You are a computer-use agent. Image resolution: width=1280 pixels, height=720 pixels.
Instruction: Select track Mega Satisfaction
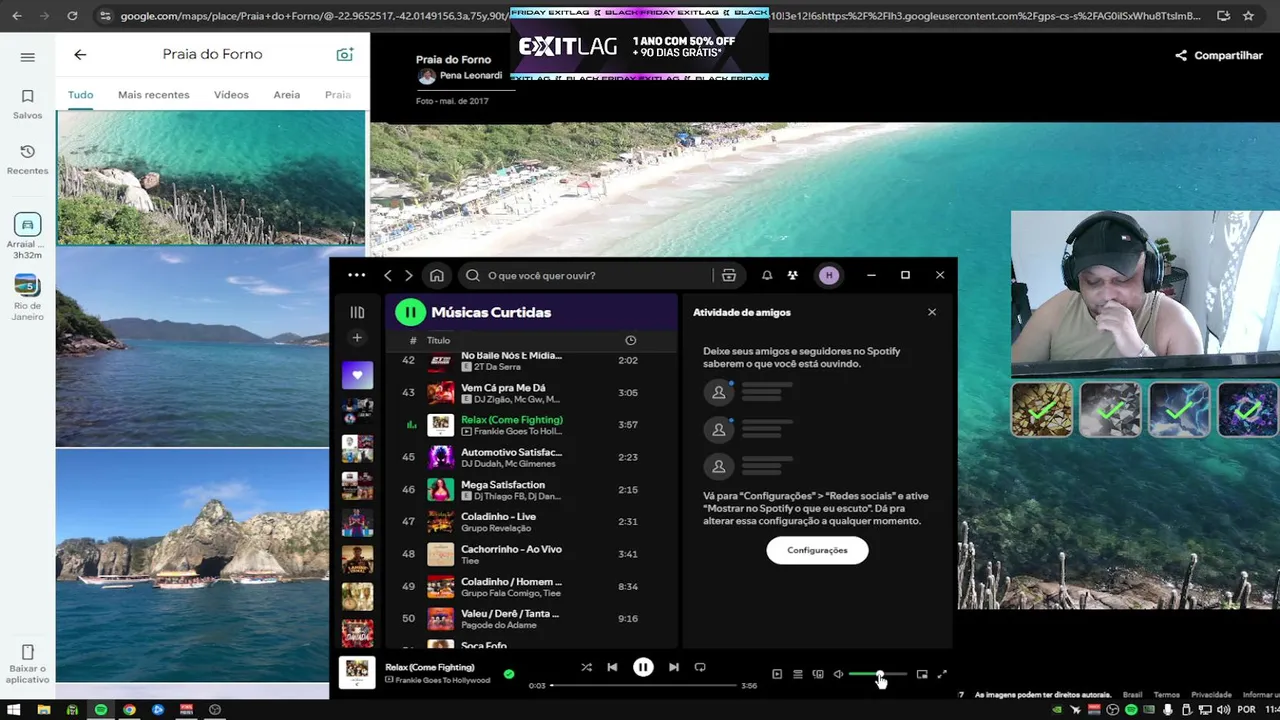pyautogui.click(x=532, y=490)
